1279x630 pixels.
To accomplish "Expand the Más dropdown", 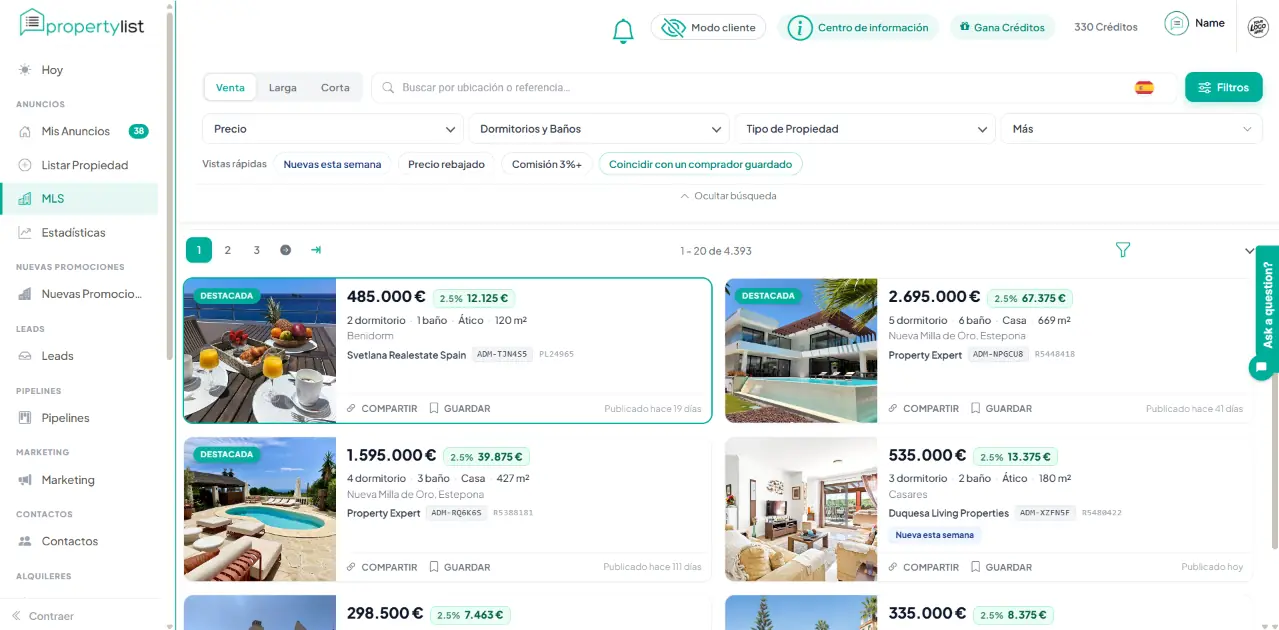I will tap(1131, 129).
